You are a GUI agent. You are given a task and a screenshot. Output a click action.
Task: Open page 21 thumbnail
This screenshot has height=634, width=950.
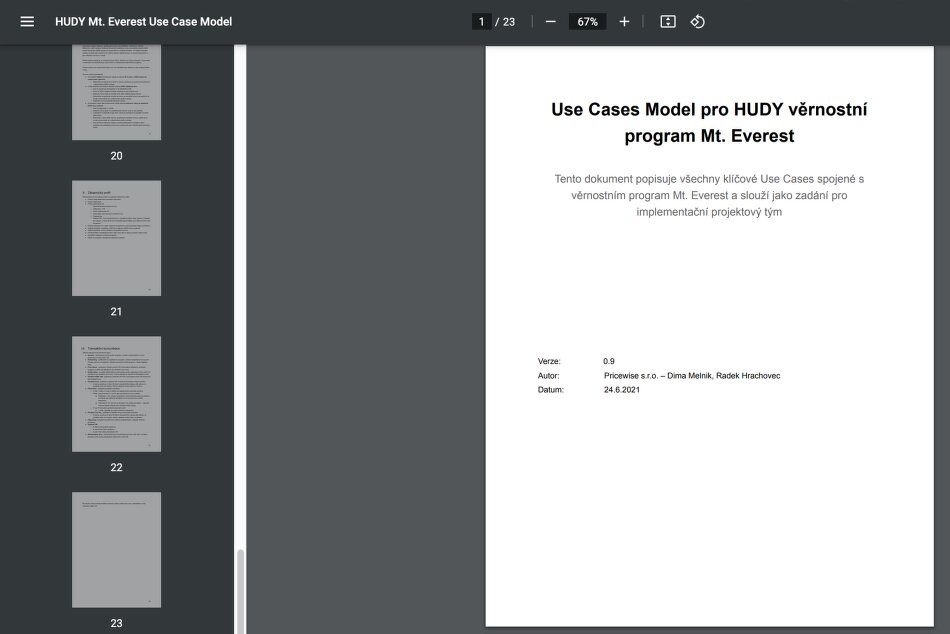click(116, 238)
